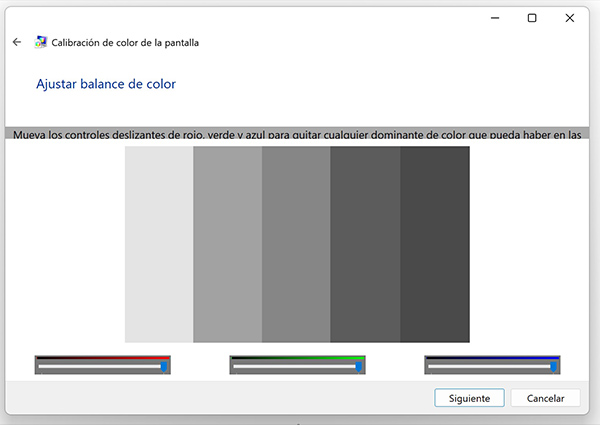The height and width of the screenshot is (425, 600).
Task: Click the left end of the red slider track
Action: (42, 367)
